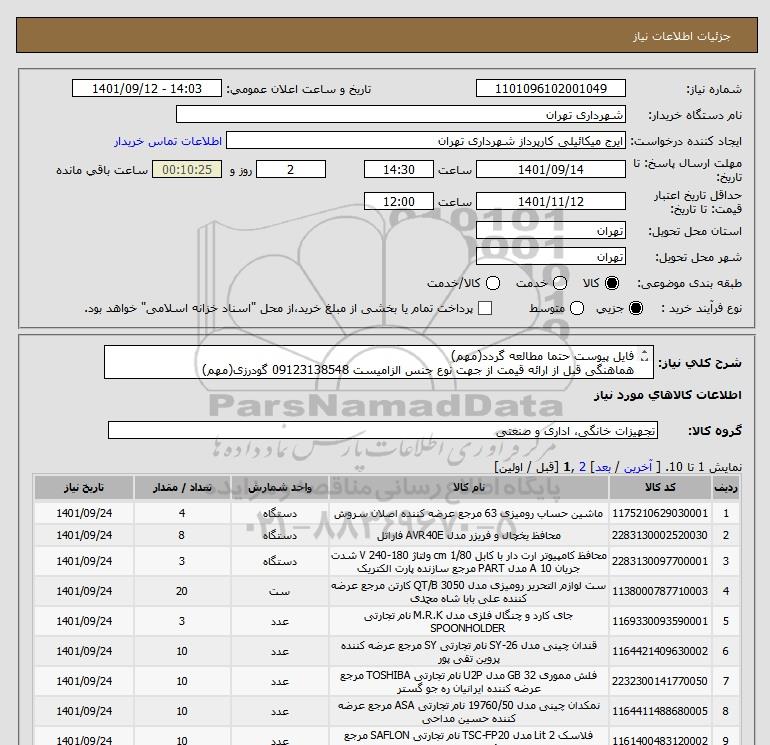Click the قندان چینی SY-26 item name

(468, 651)
